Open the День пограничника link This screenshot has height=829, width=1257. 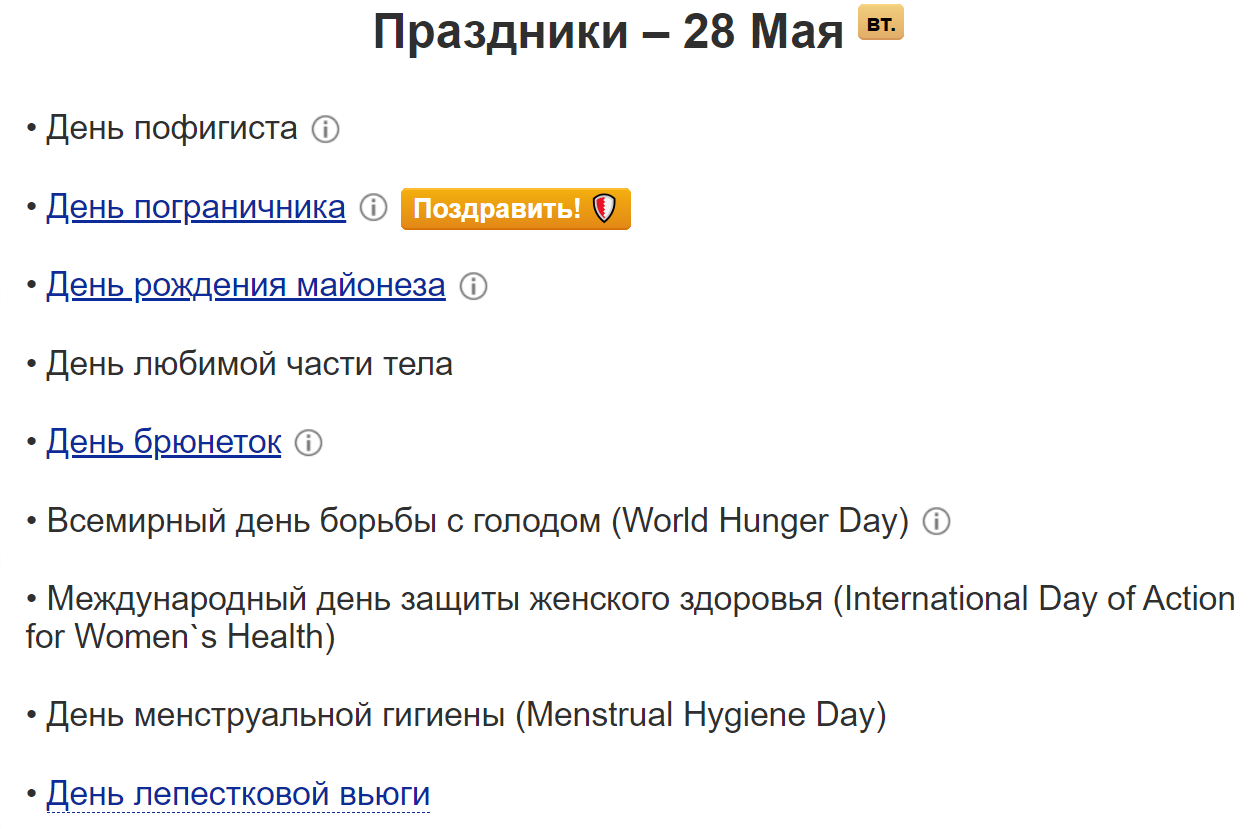point(196,208)
